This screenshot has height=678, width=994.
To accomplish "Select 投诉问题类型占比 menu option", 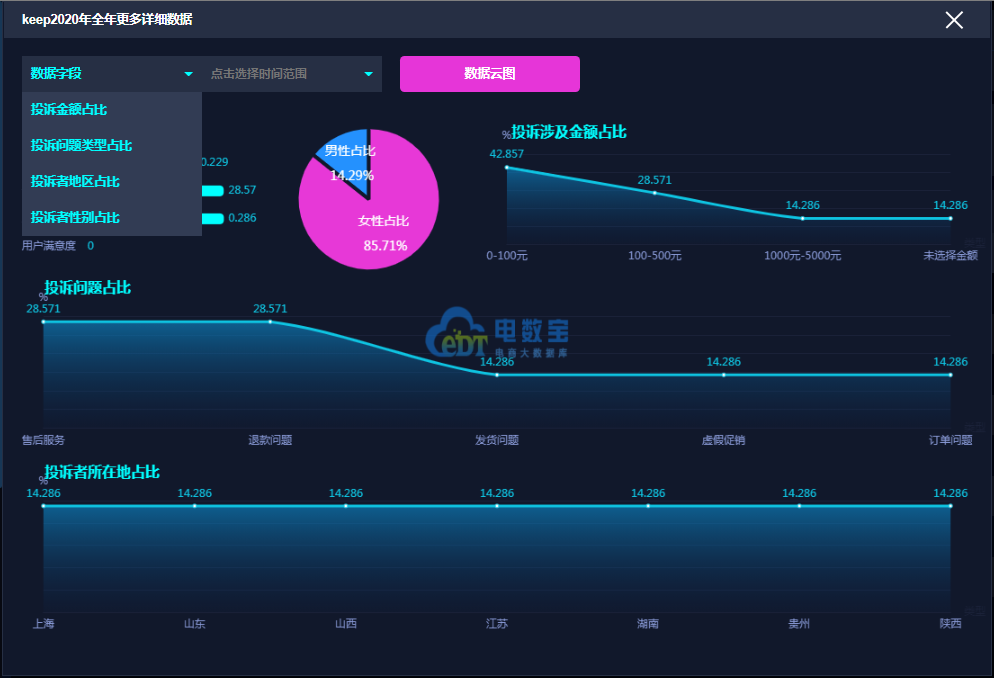I will point(112,146).
